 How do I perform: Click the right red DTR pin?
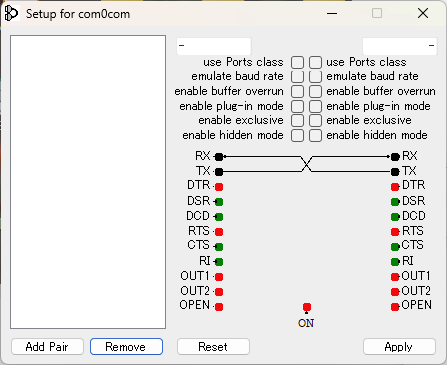click(x=395, y=187)
